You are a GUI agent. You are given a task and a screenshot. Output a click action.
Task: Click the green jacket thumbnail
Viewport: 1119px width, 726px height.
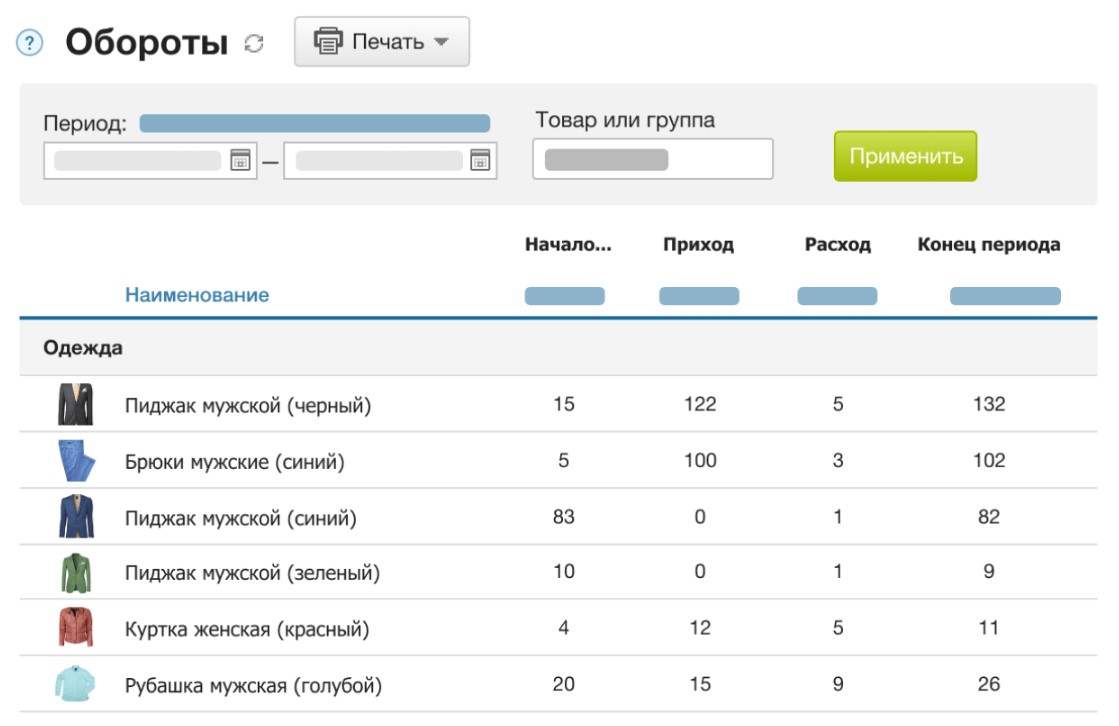[75, 573]
